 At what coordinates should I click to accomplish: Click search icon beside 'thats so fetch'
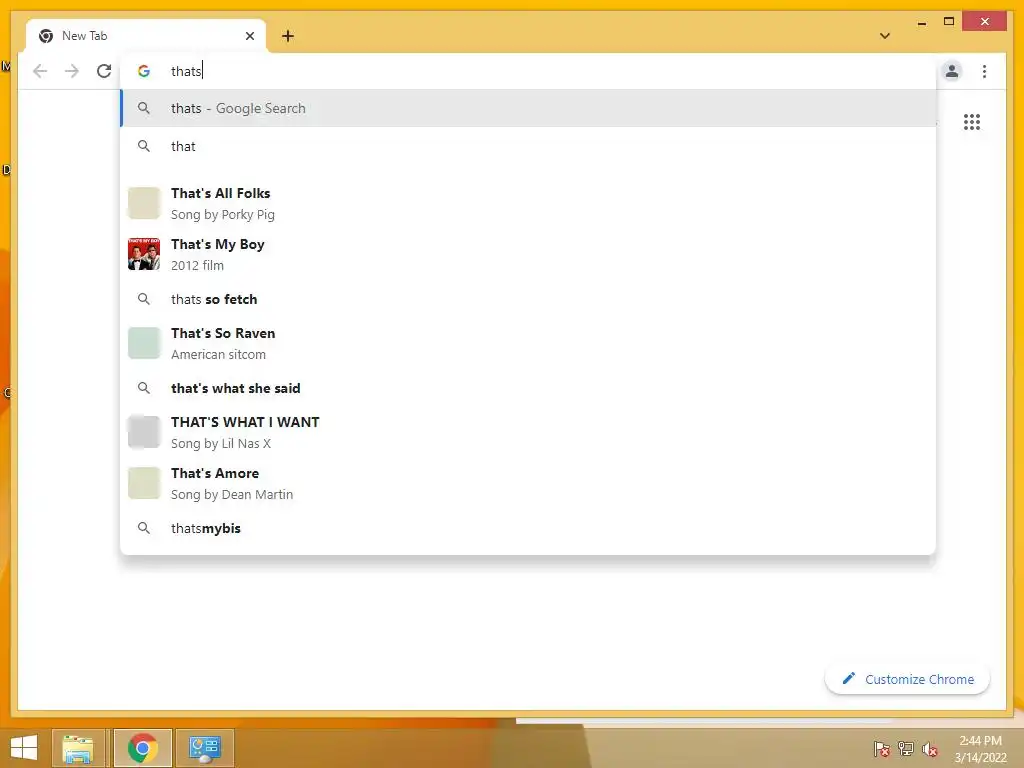point(144,299)
